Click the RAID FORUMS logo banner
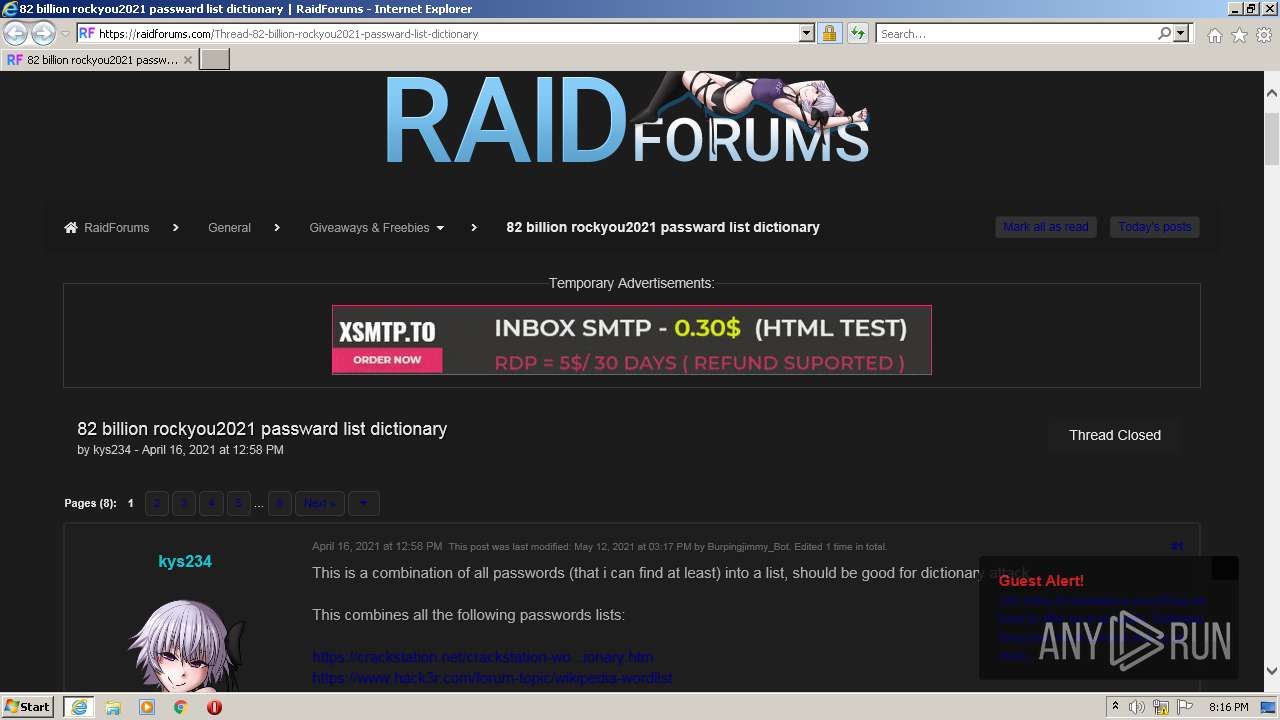Screen dimensions: 1280x720 pos(628,118)
